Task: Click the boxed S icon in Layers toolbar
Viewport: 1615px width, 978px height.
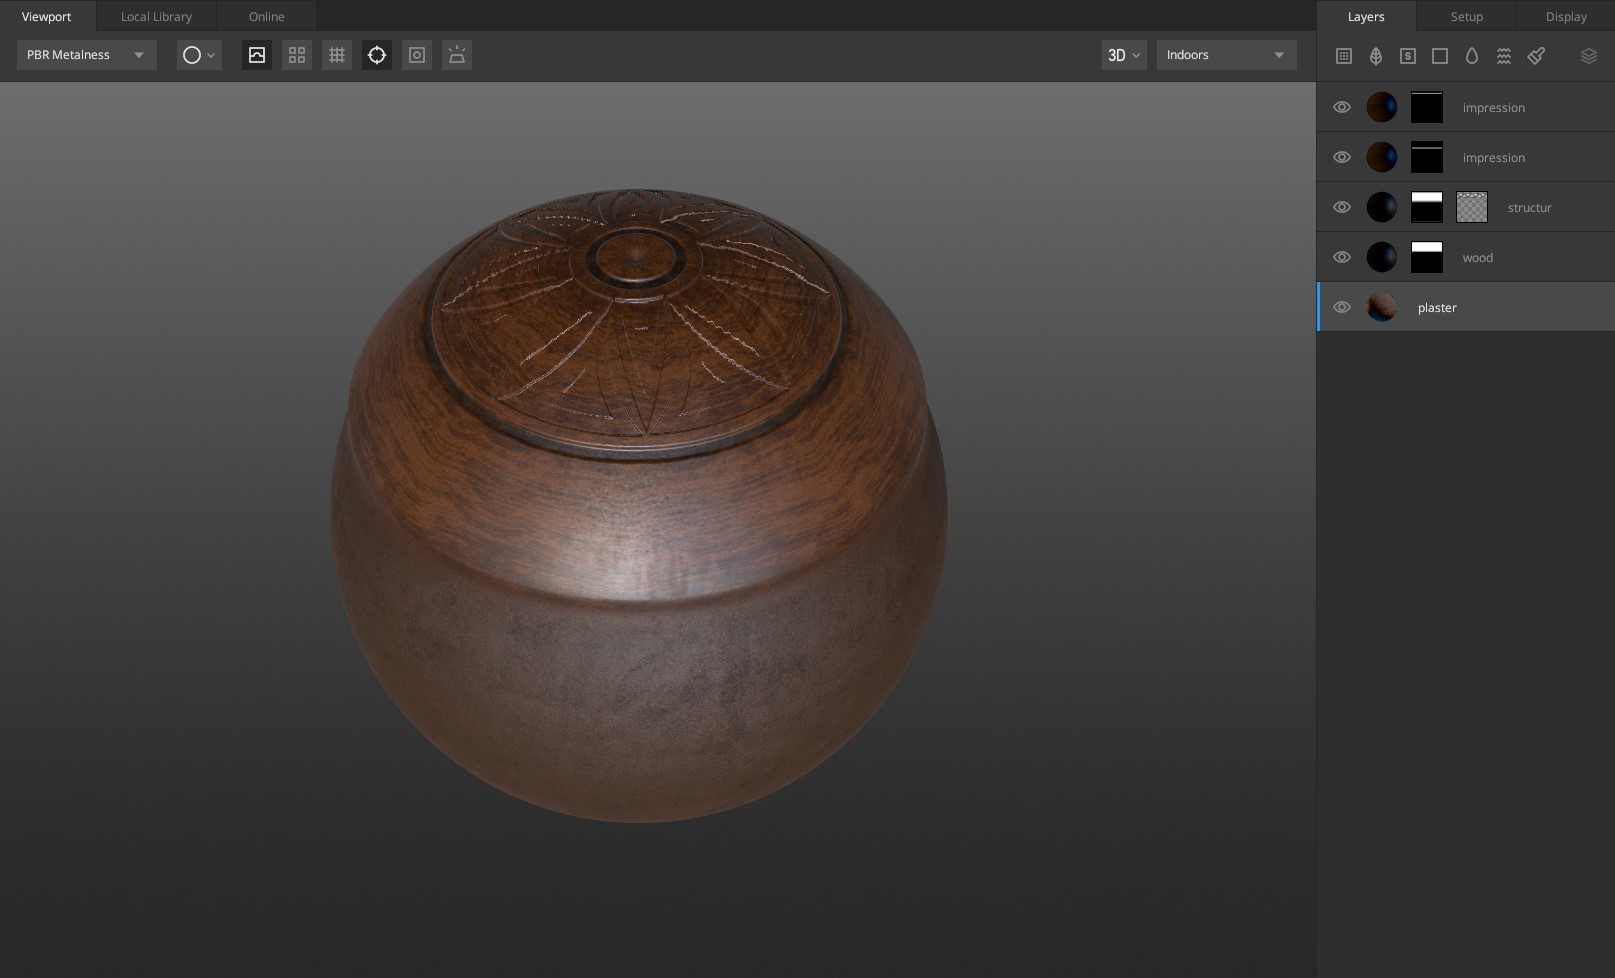Action: (x=1408, y=56)
